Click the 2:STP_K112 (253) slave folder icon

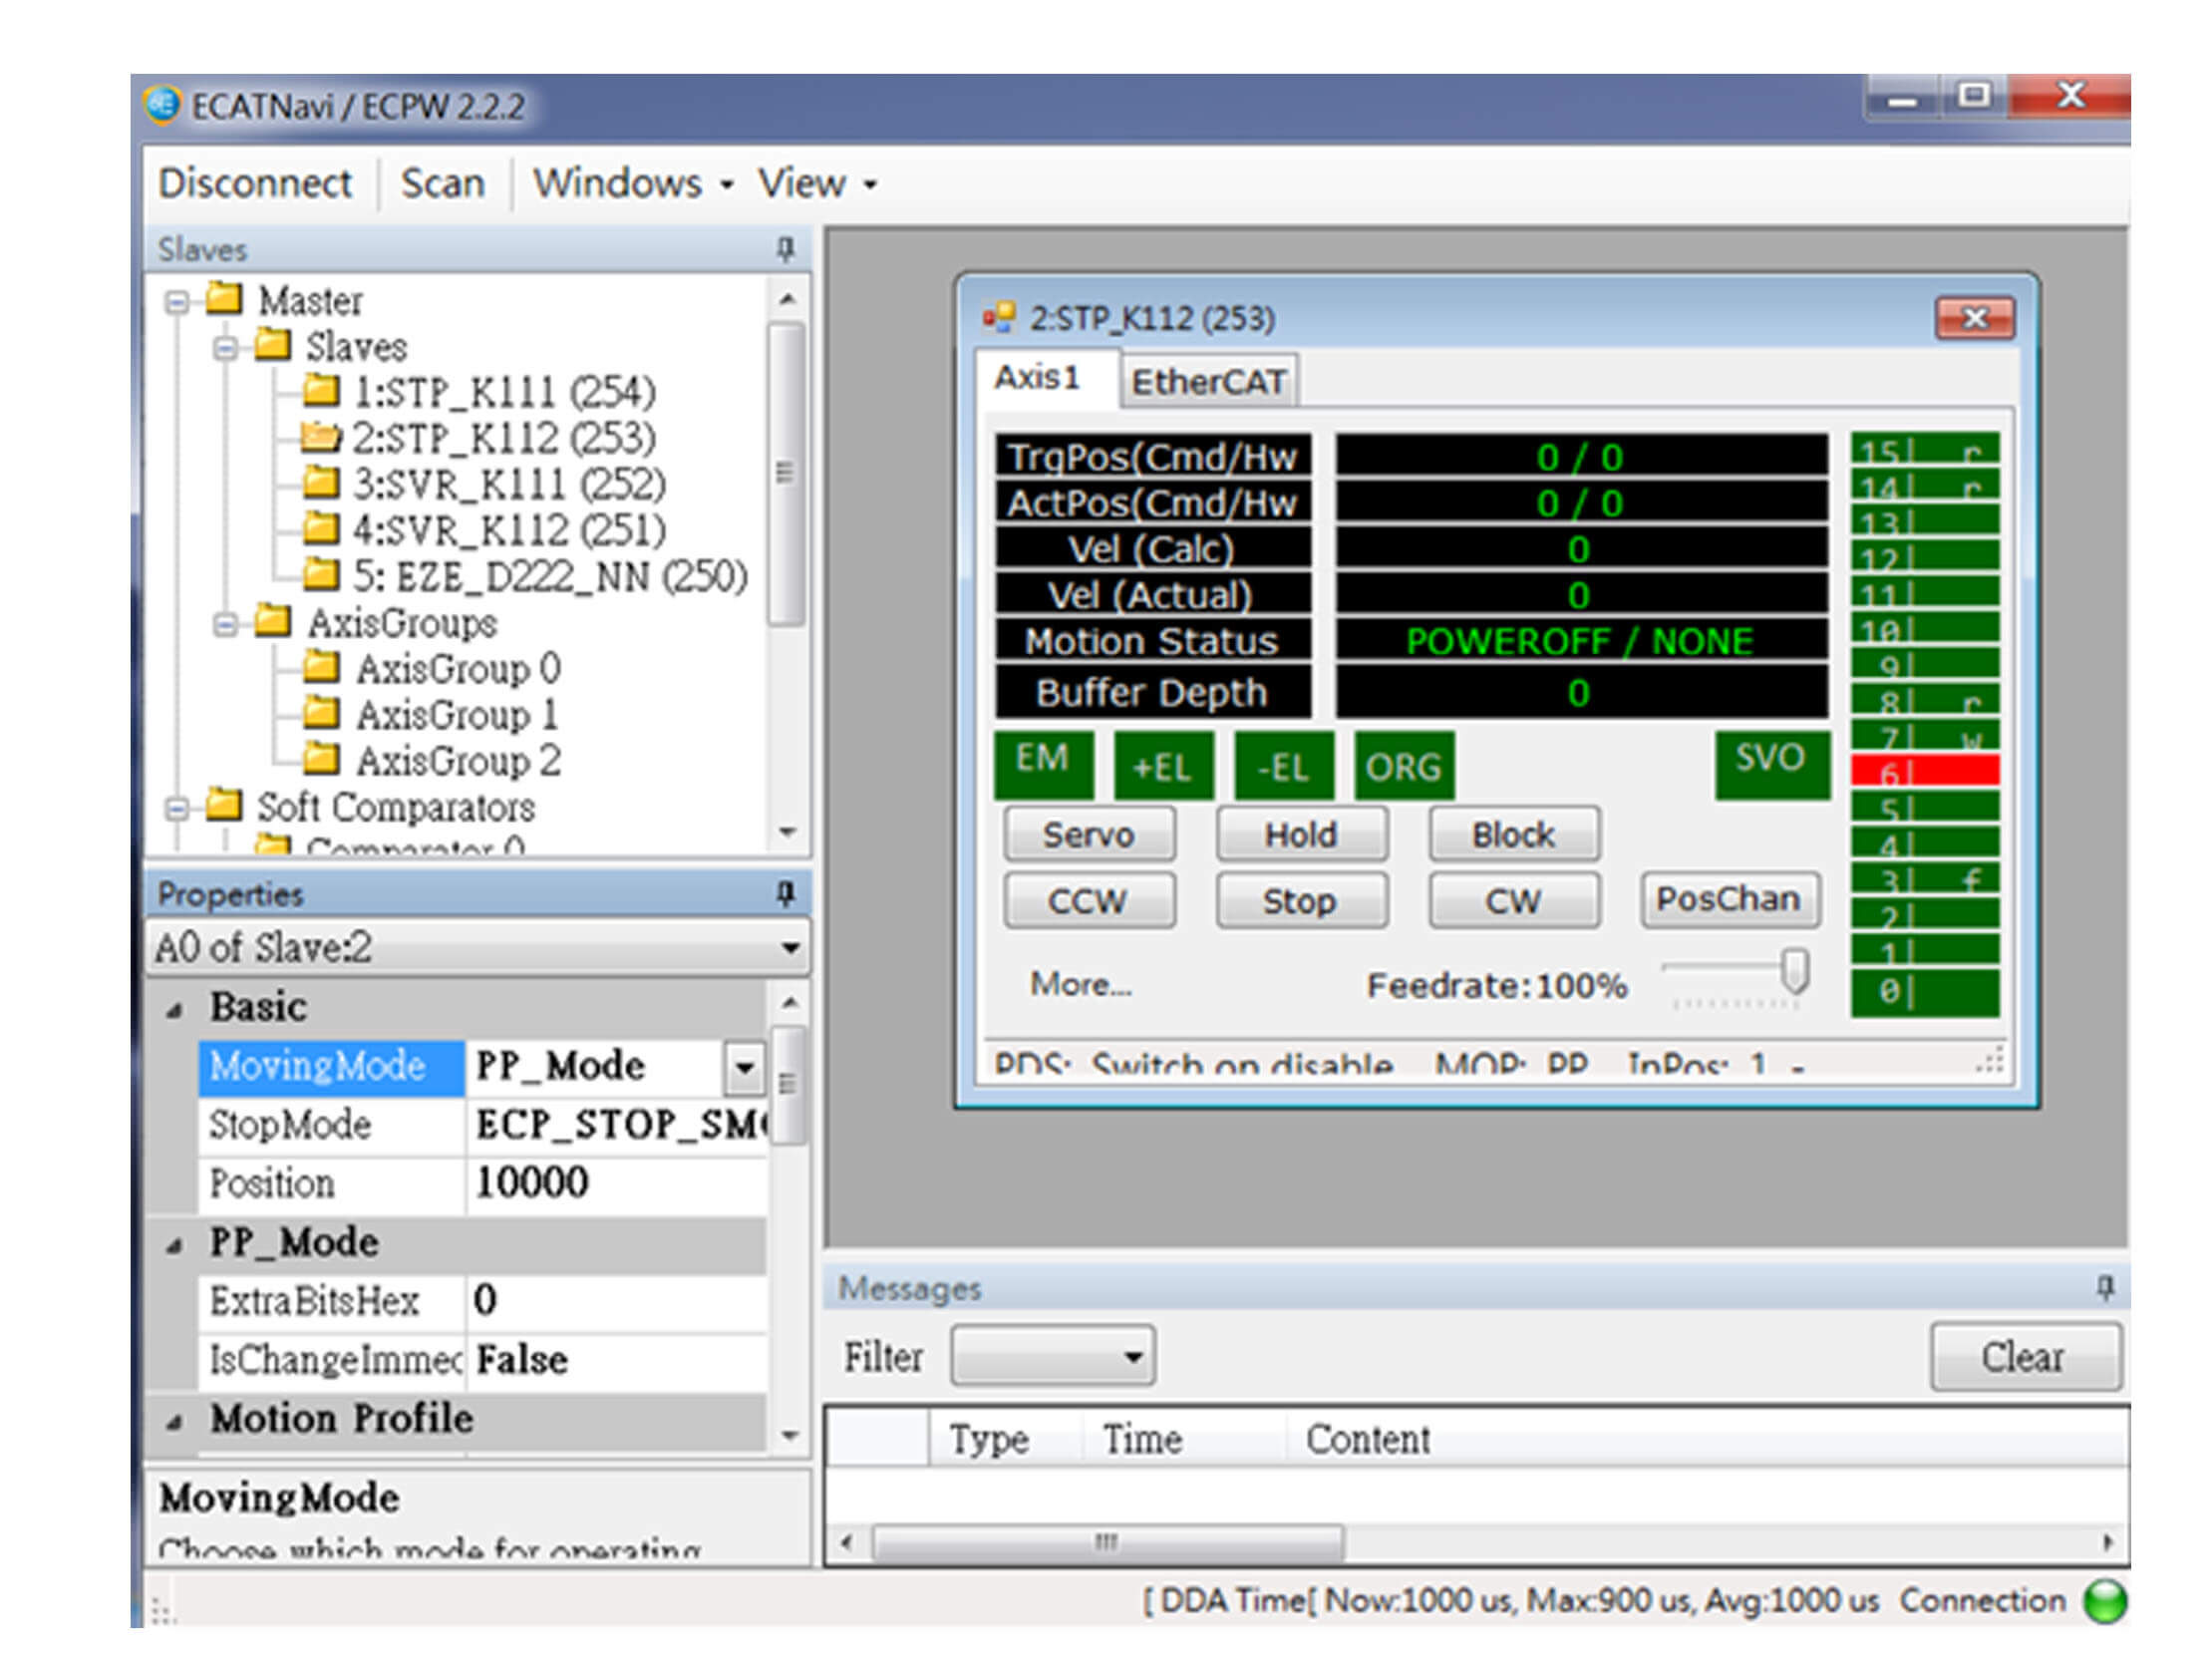click(321, 437)
